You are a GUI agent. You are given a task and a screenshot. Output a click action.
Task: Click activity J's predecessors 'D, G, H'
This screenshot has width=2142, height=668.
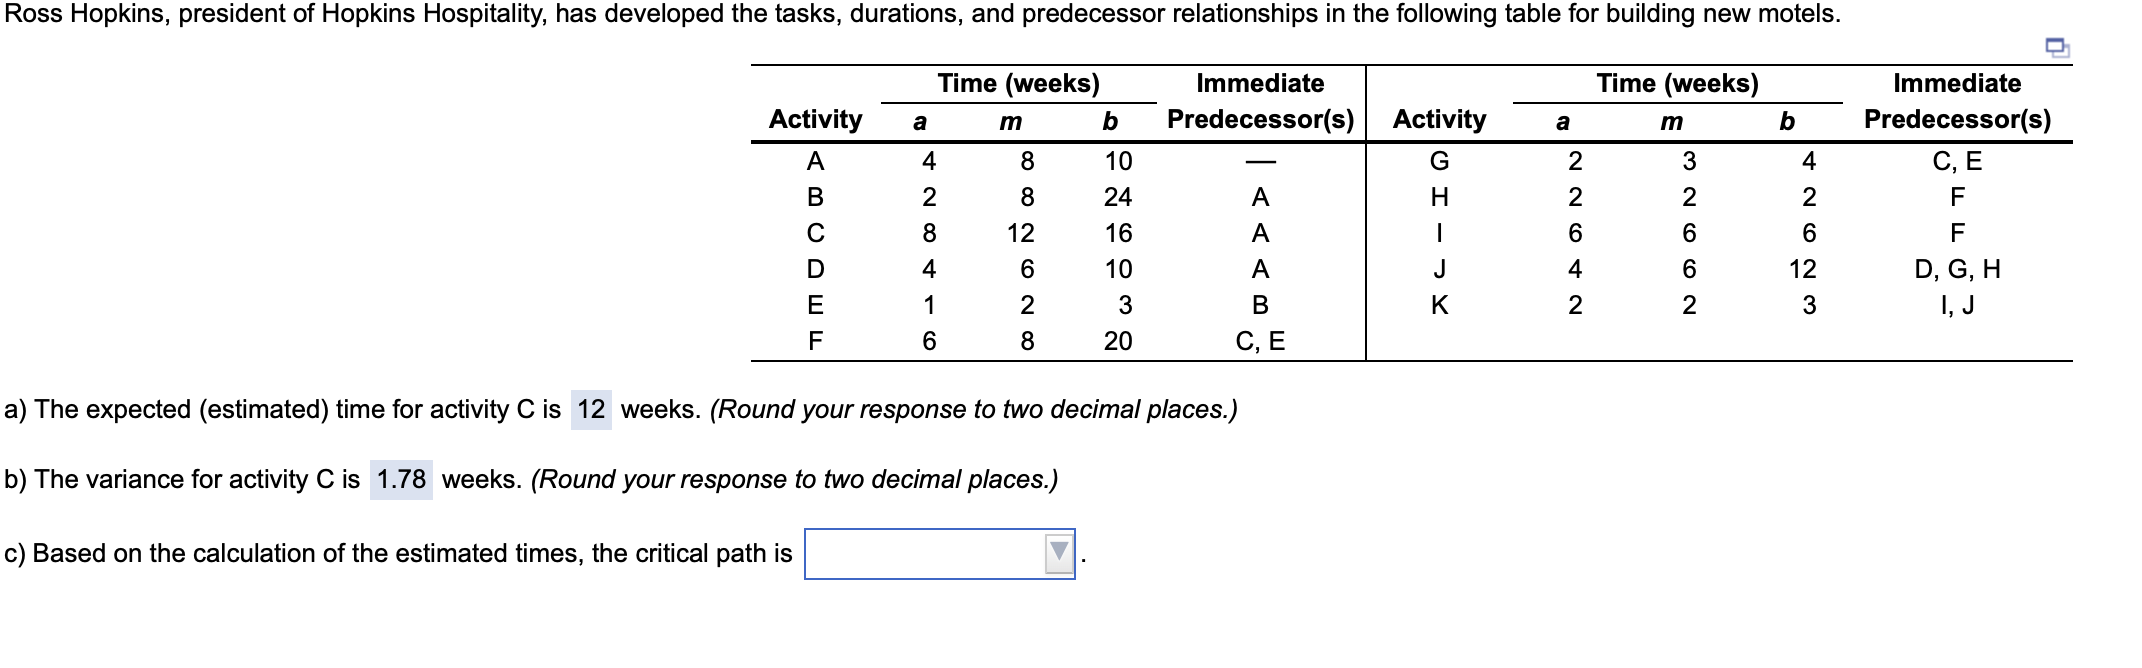click(1957, 269)
